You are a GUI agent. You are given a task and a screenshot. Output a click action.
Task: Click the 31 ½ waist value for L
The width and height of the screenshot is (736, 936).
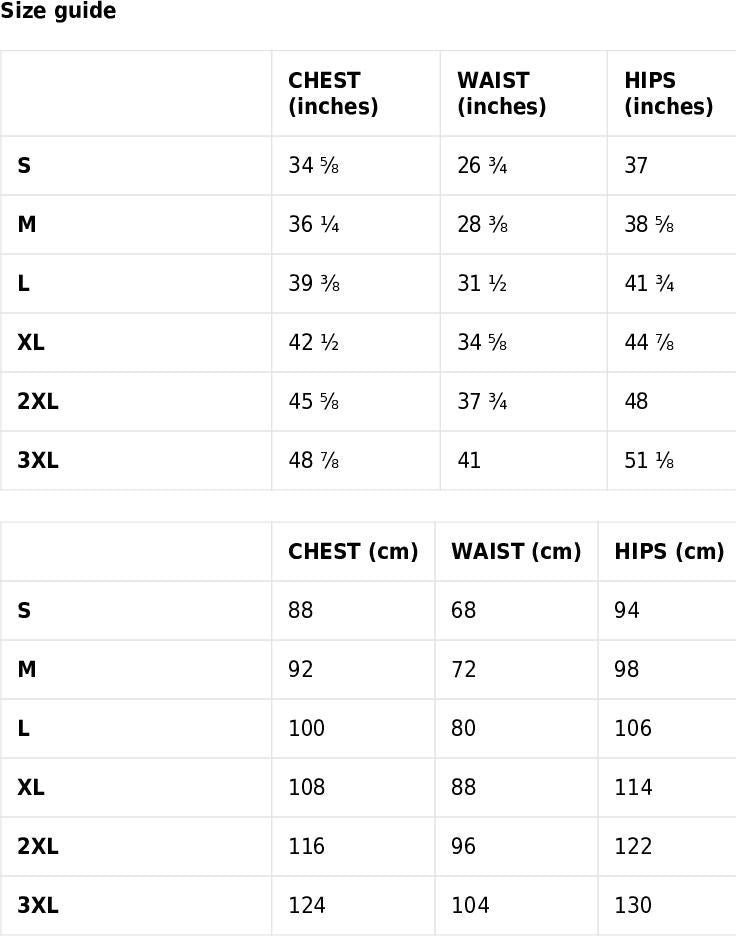pyautogui.click(x=482, y=284)
